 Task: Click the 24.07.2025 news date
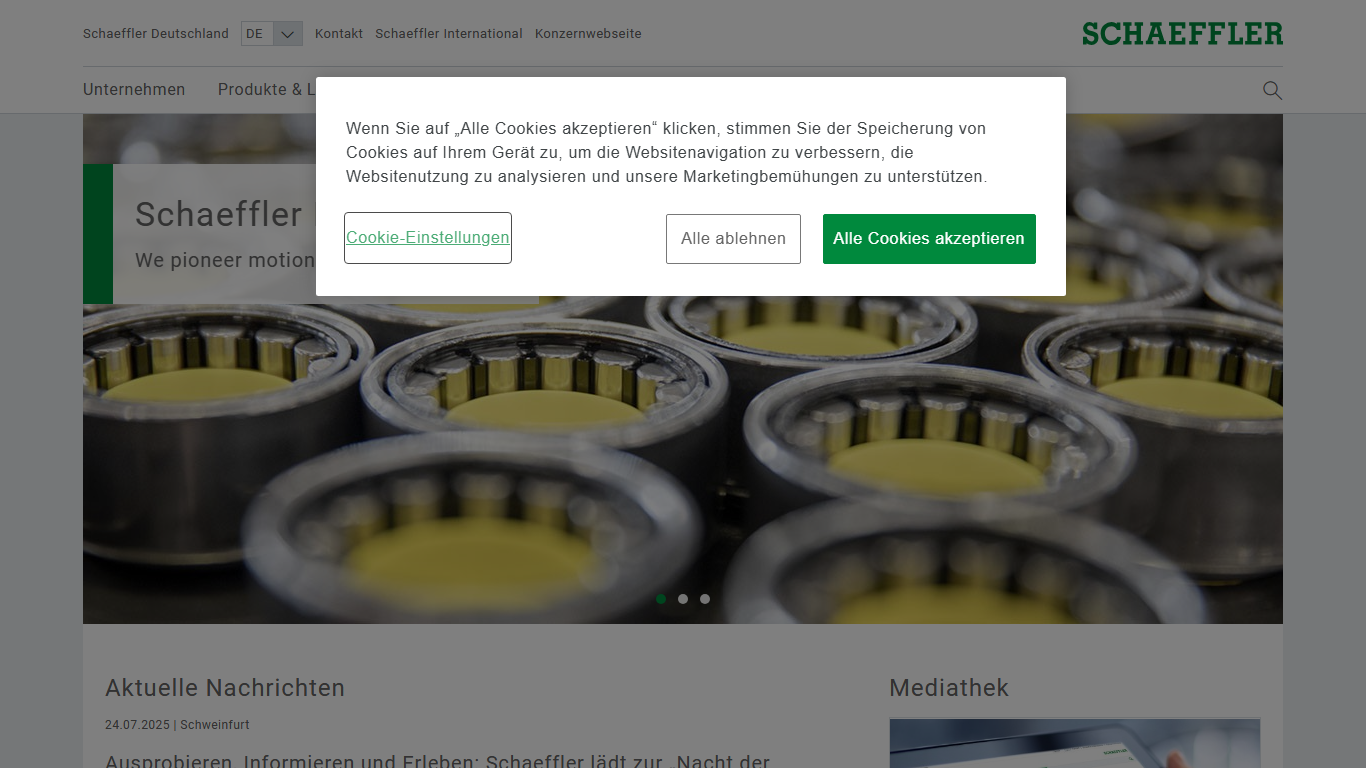coord(137,725)
